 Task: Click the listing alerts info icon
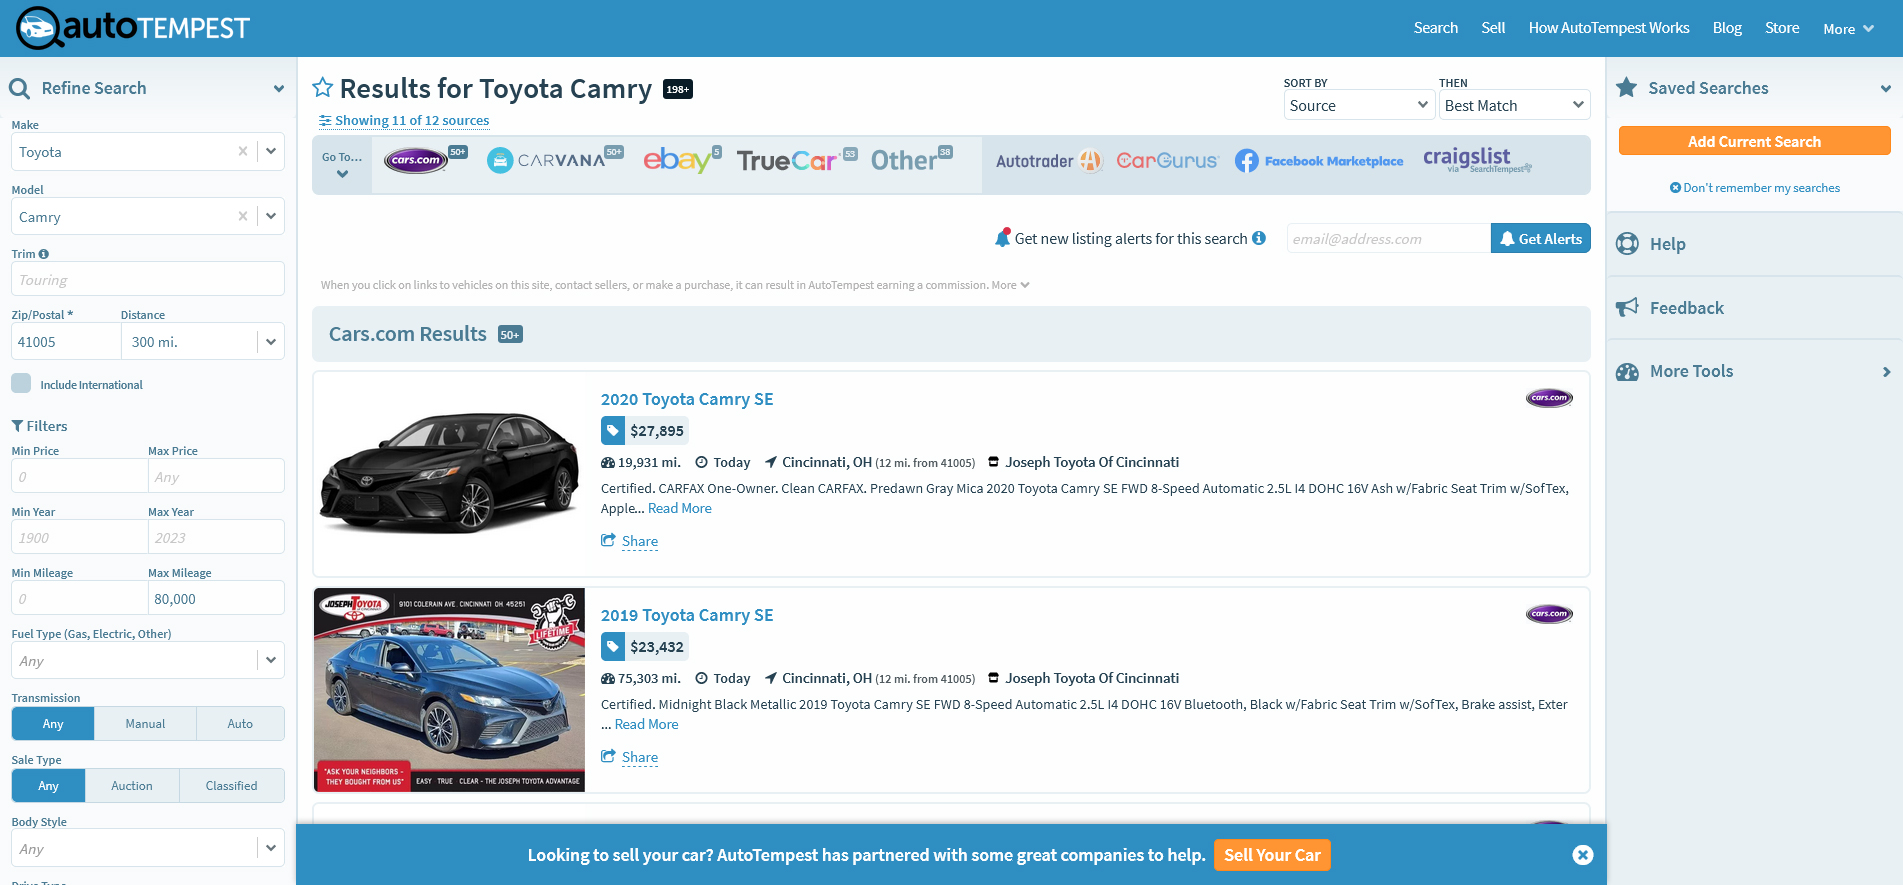click(x=1259, y=238)
